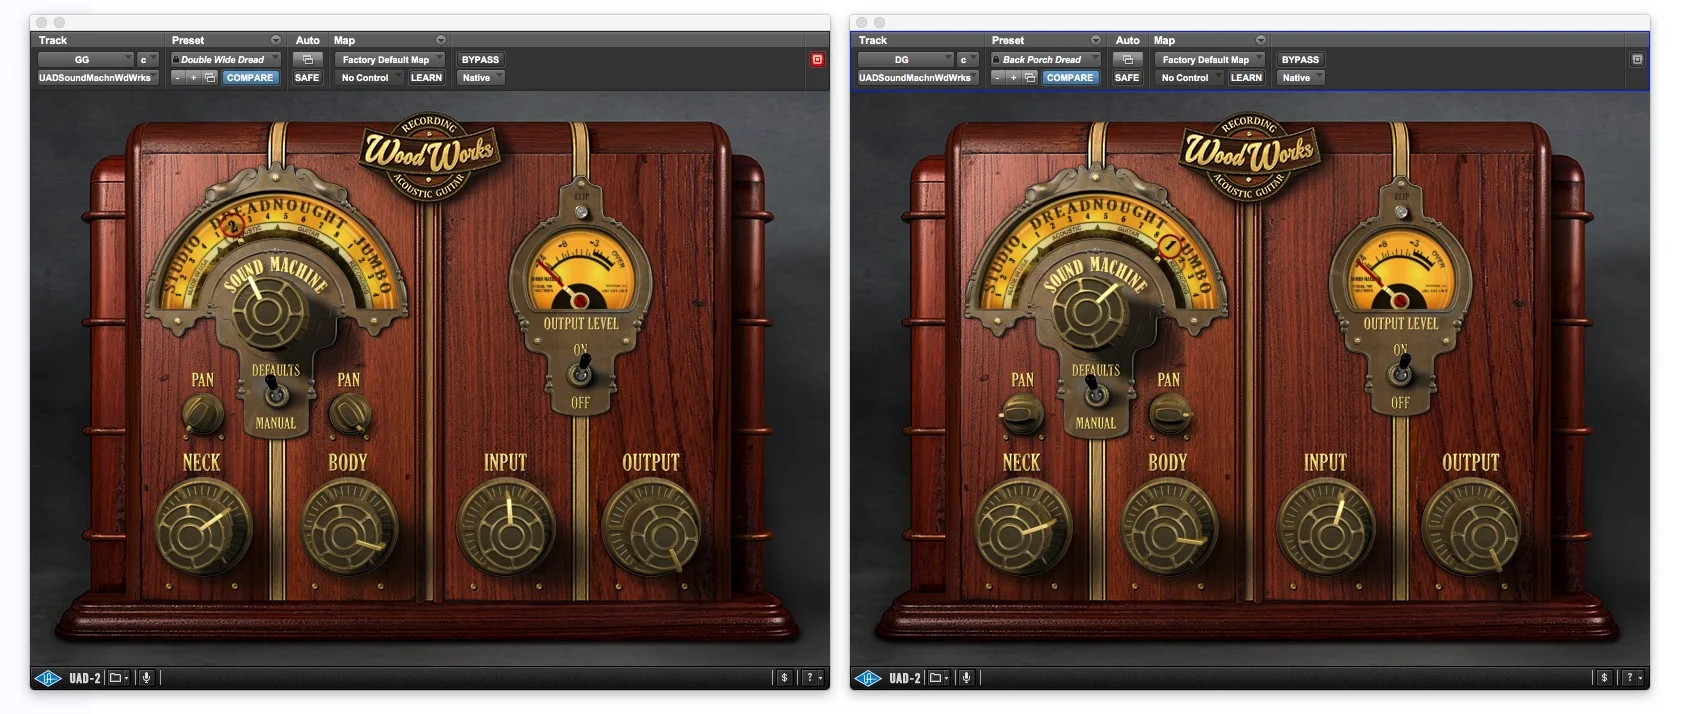
Task: Open the UADSoundMachnWdWrks insert dropdown in left window
Action: (x=97, y=78)
